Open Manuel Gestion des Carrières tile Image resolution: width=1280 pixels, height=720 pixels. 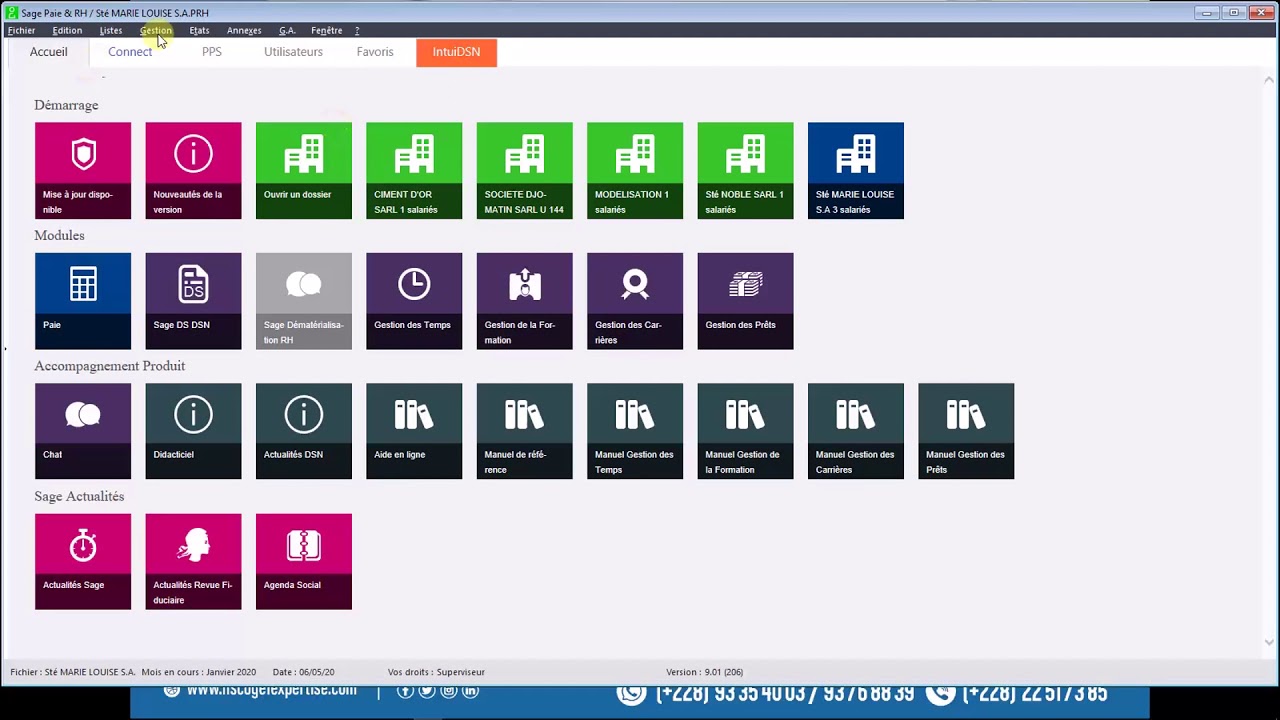click(856, 431)
